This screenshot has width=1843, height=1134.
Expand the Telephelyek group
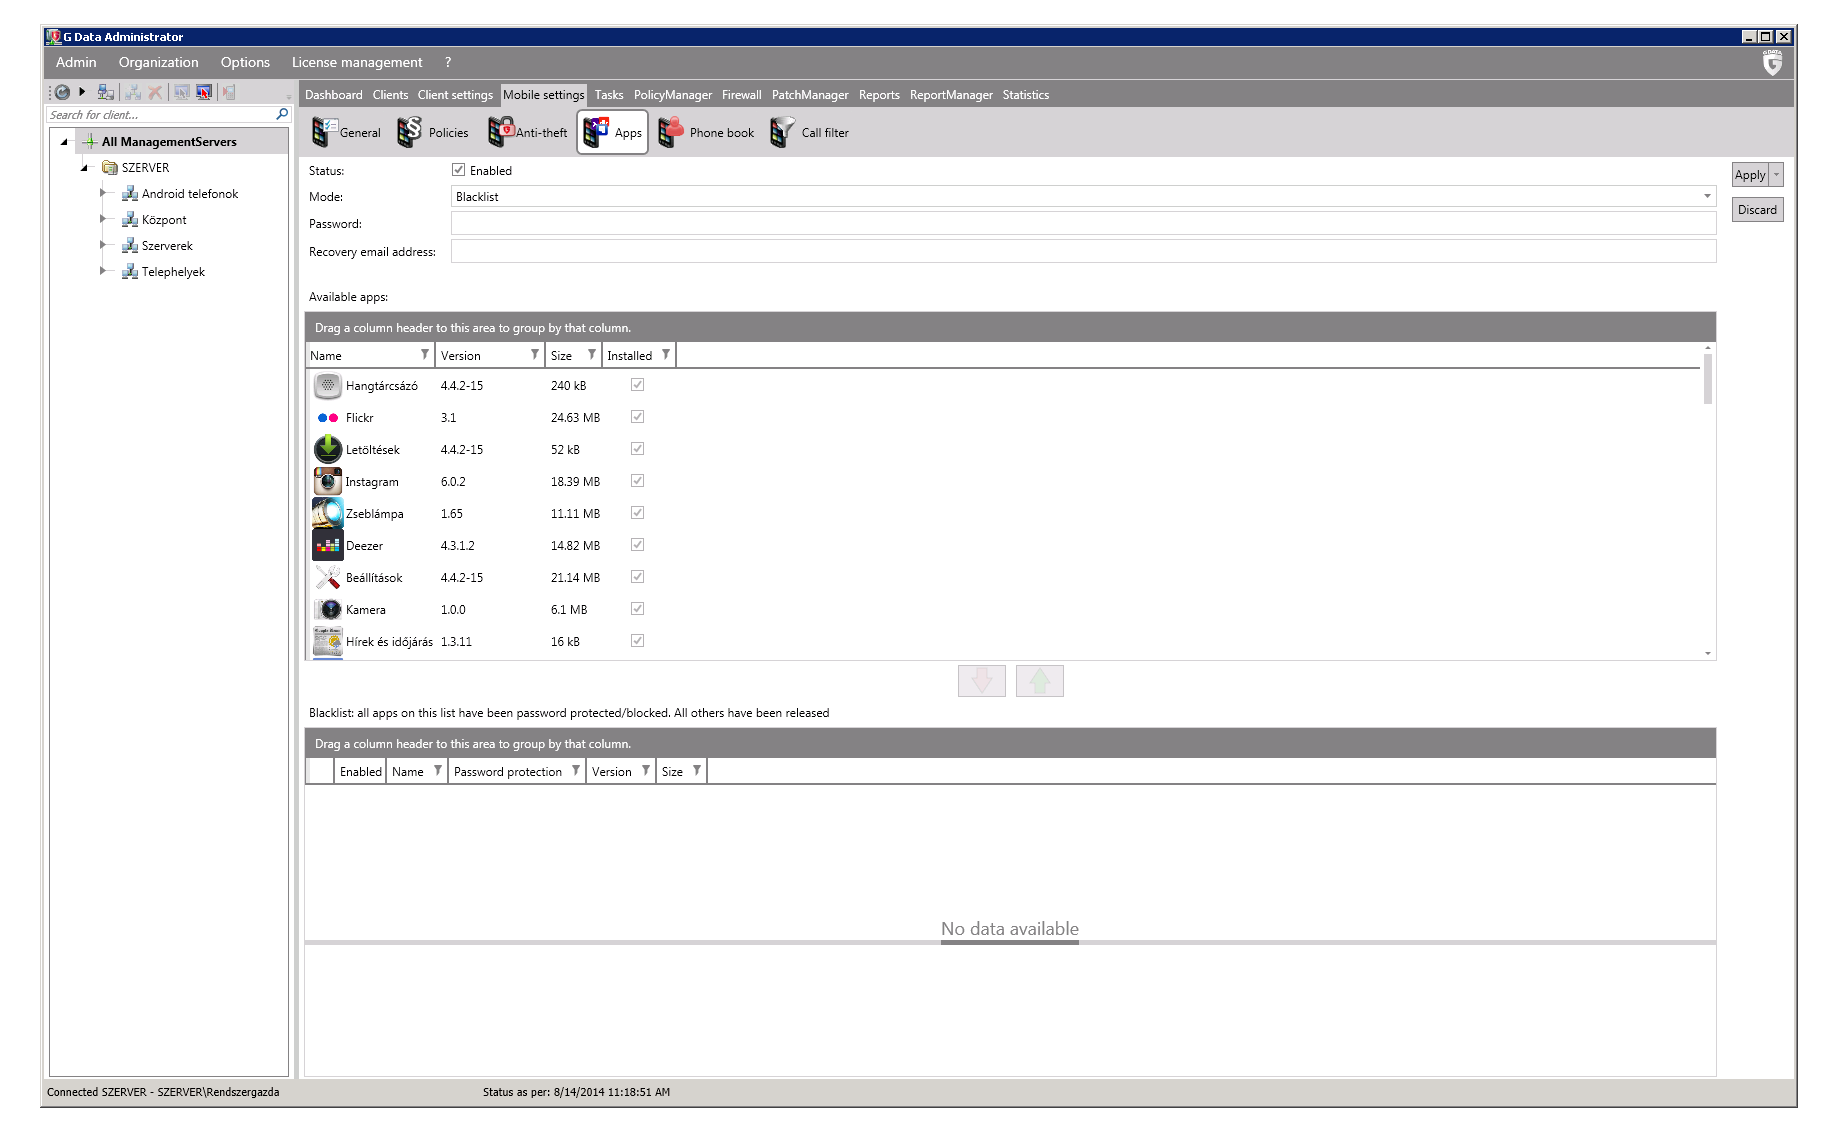(102, 271)
